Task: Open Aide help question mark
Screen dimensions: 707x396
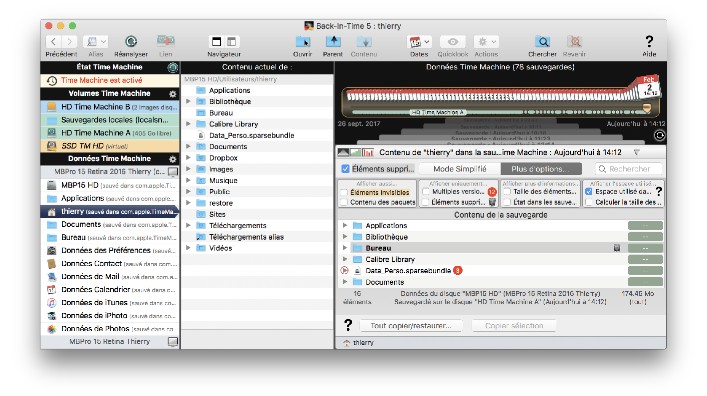Action: [649, 41]
